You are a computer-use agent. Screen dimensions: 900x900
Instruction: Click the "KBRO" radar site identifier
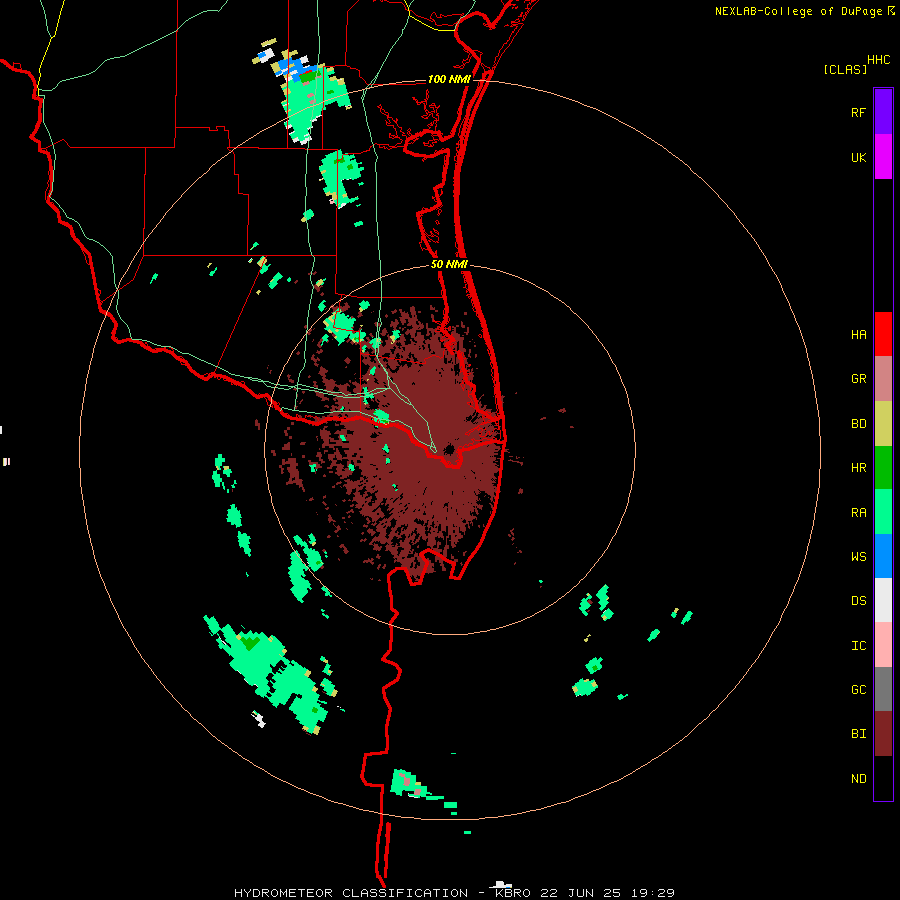(x=513, y=893)
